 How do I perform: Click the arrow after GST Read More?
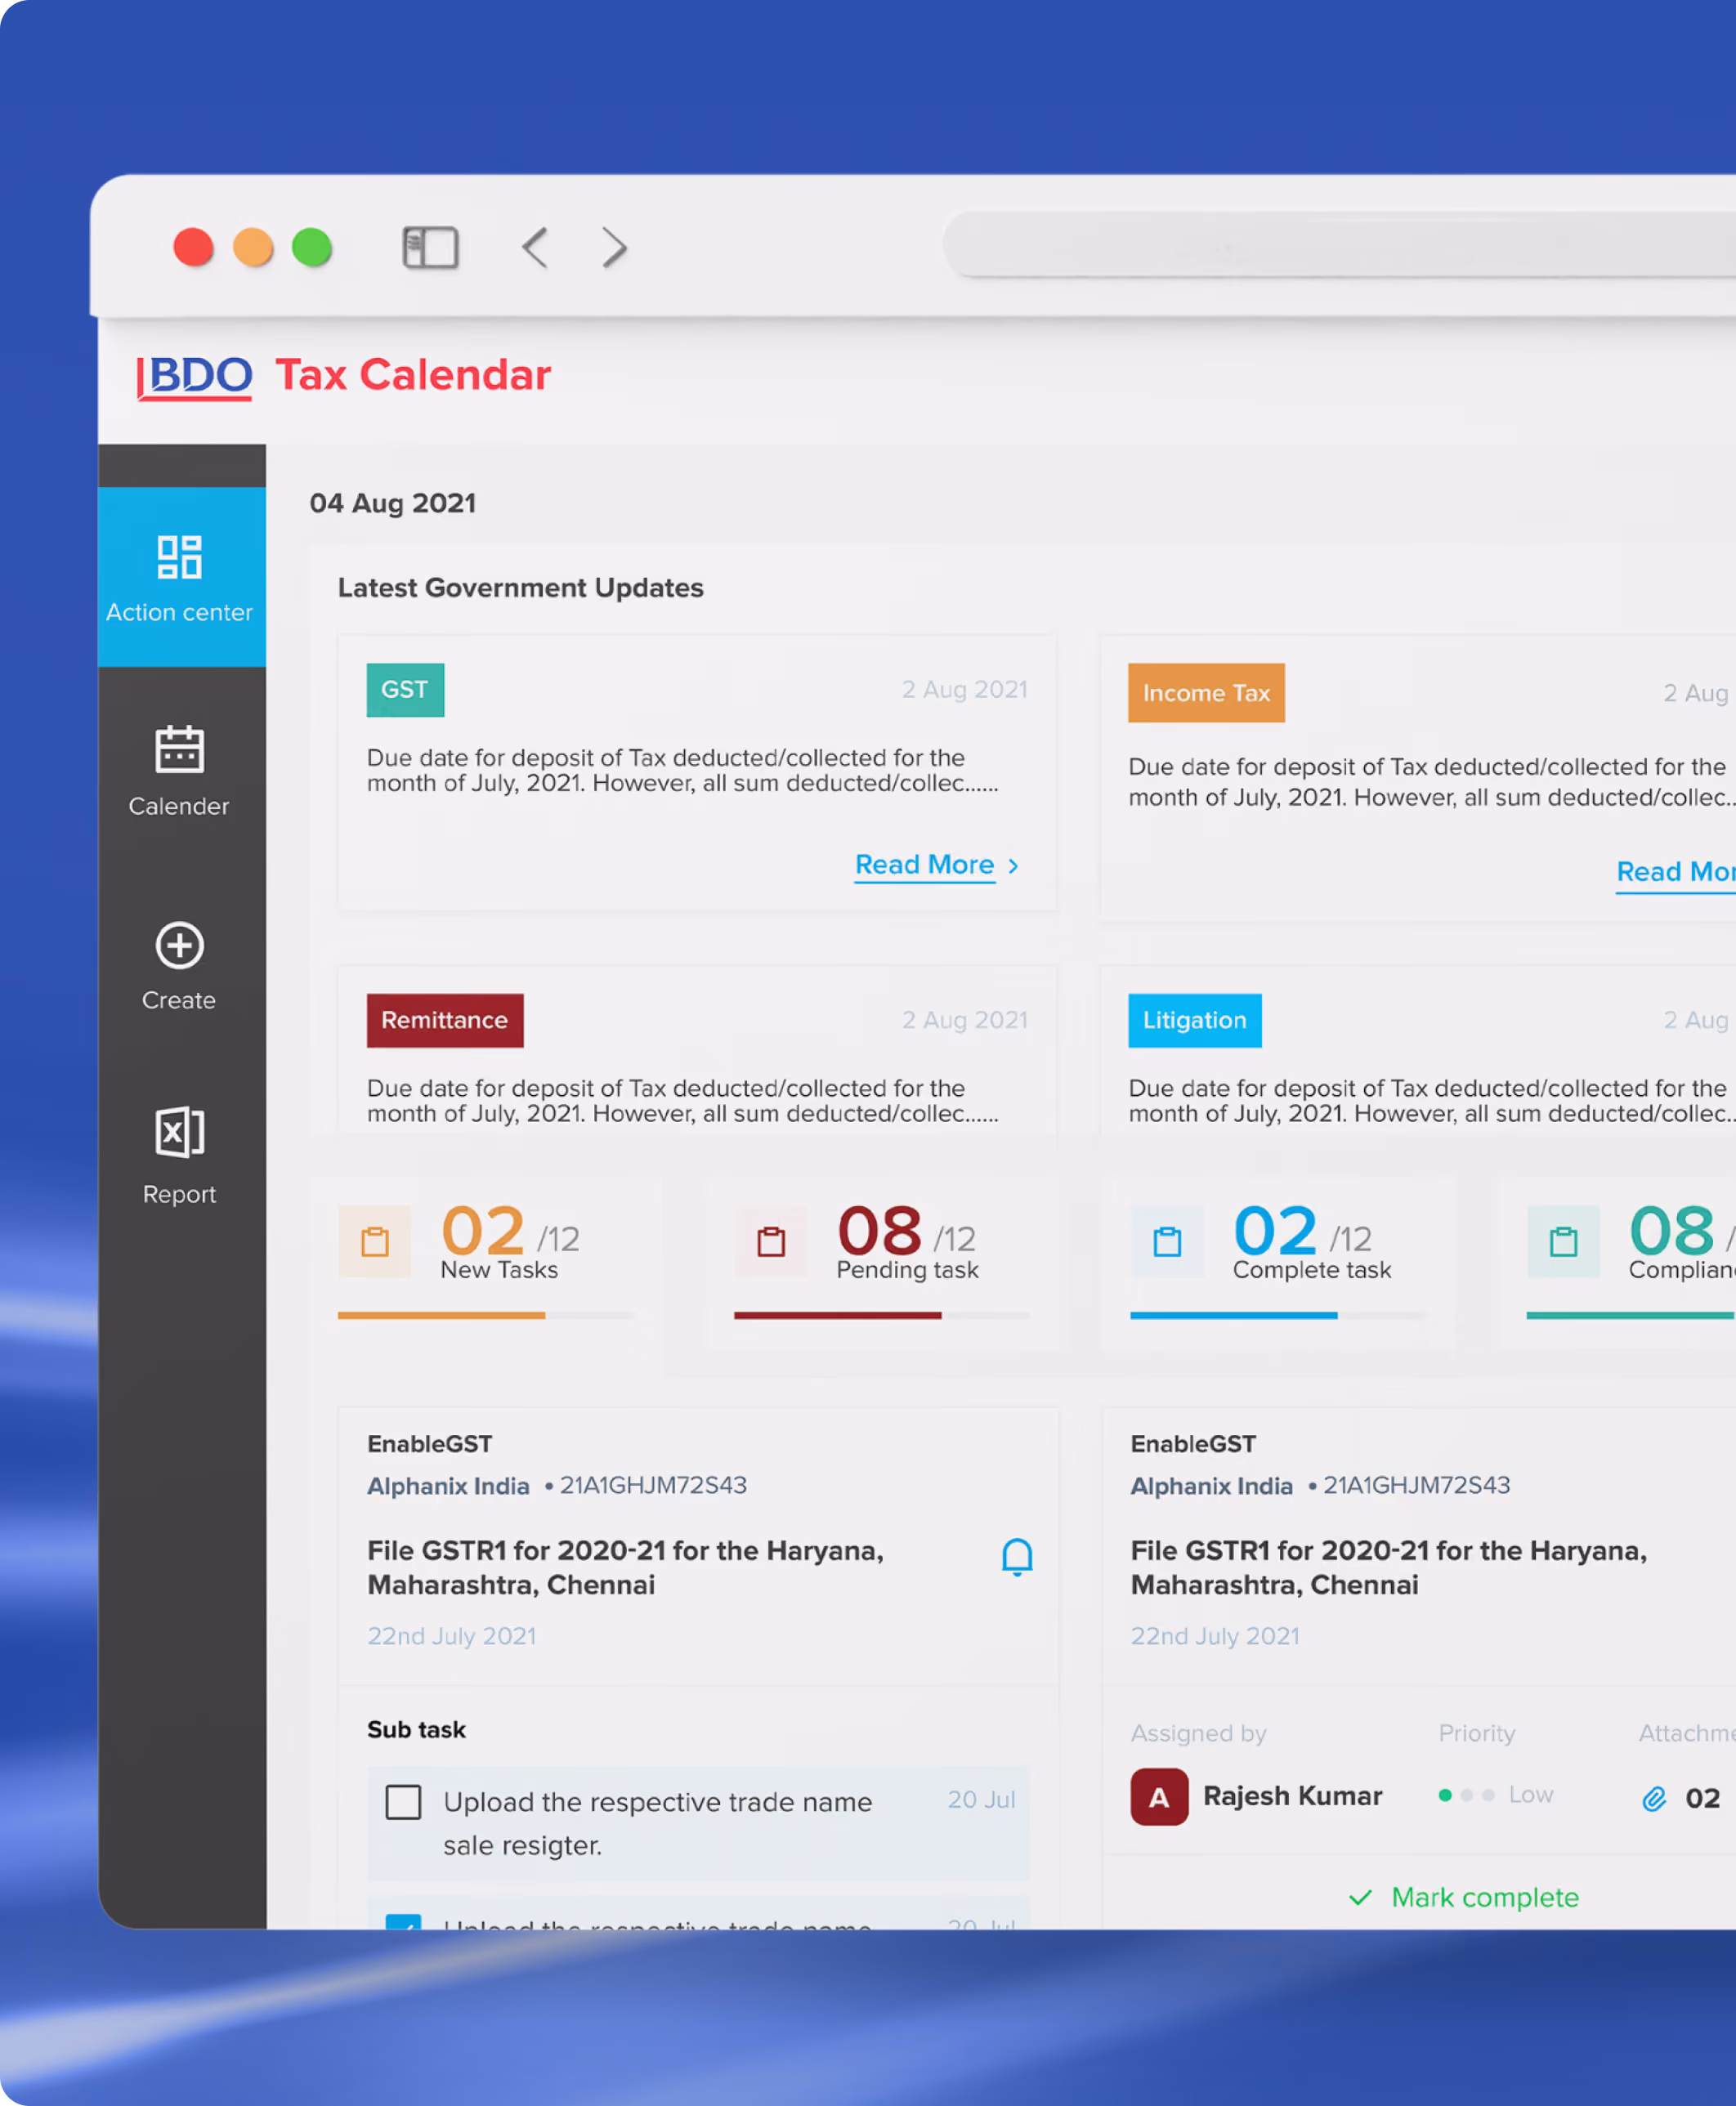tap(1013, 866)
